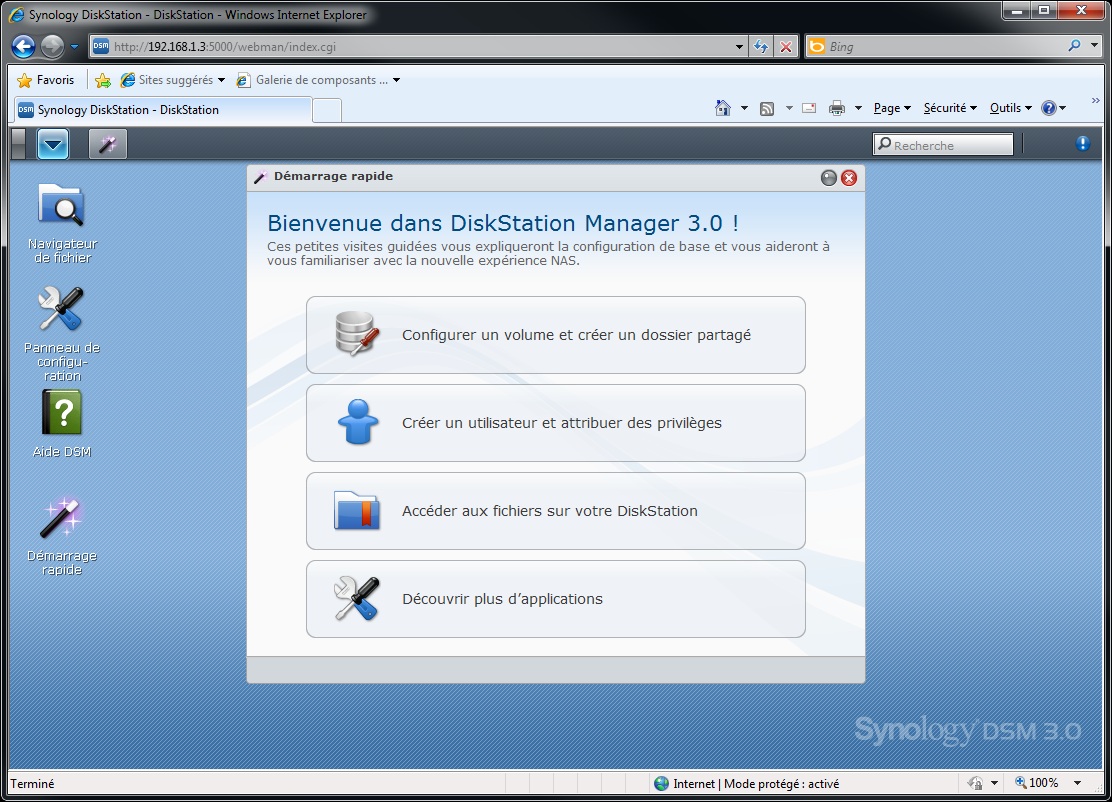Open a new blank tab

click(x=327, y=111)
